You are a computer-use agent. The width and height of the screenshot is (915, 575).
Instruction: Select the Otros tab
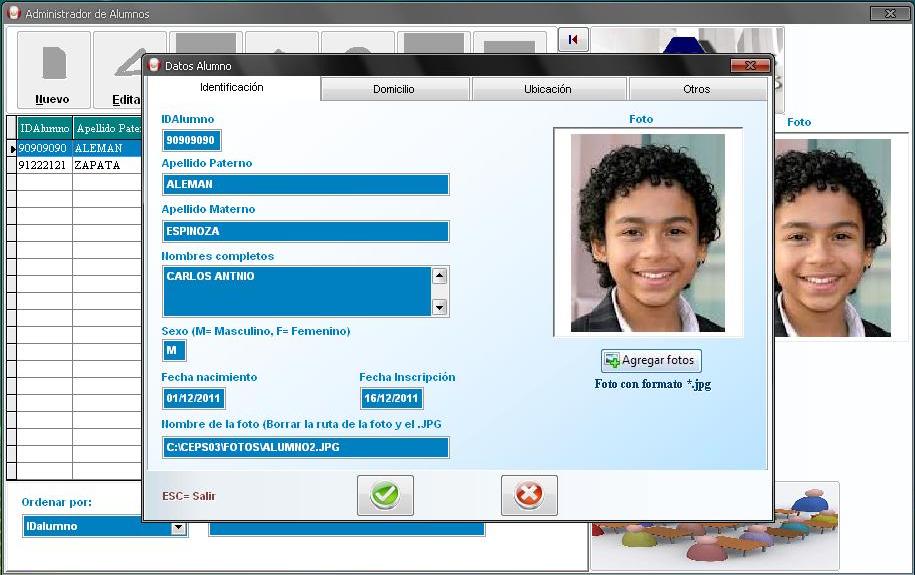click(x=696, y=89)
